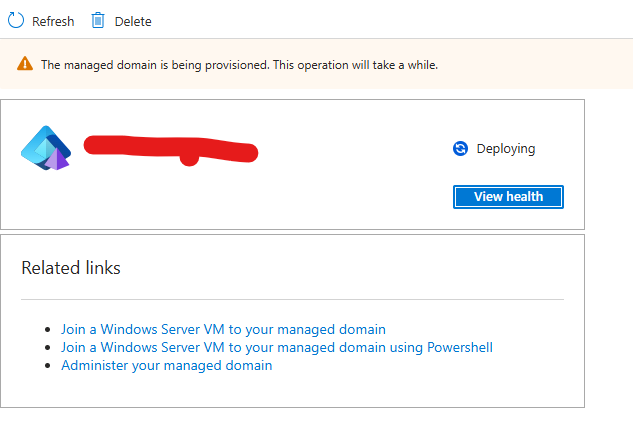Click the managed domain provisioning warning message
Viewport: 633px width, 433px height.
click(239, 65)
